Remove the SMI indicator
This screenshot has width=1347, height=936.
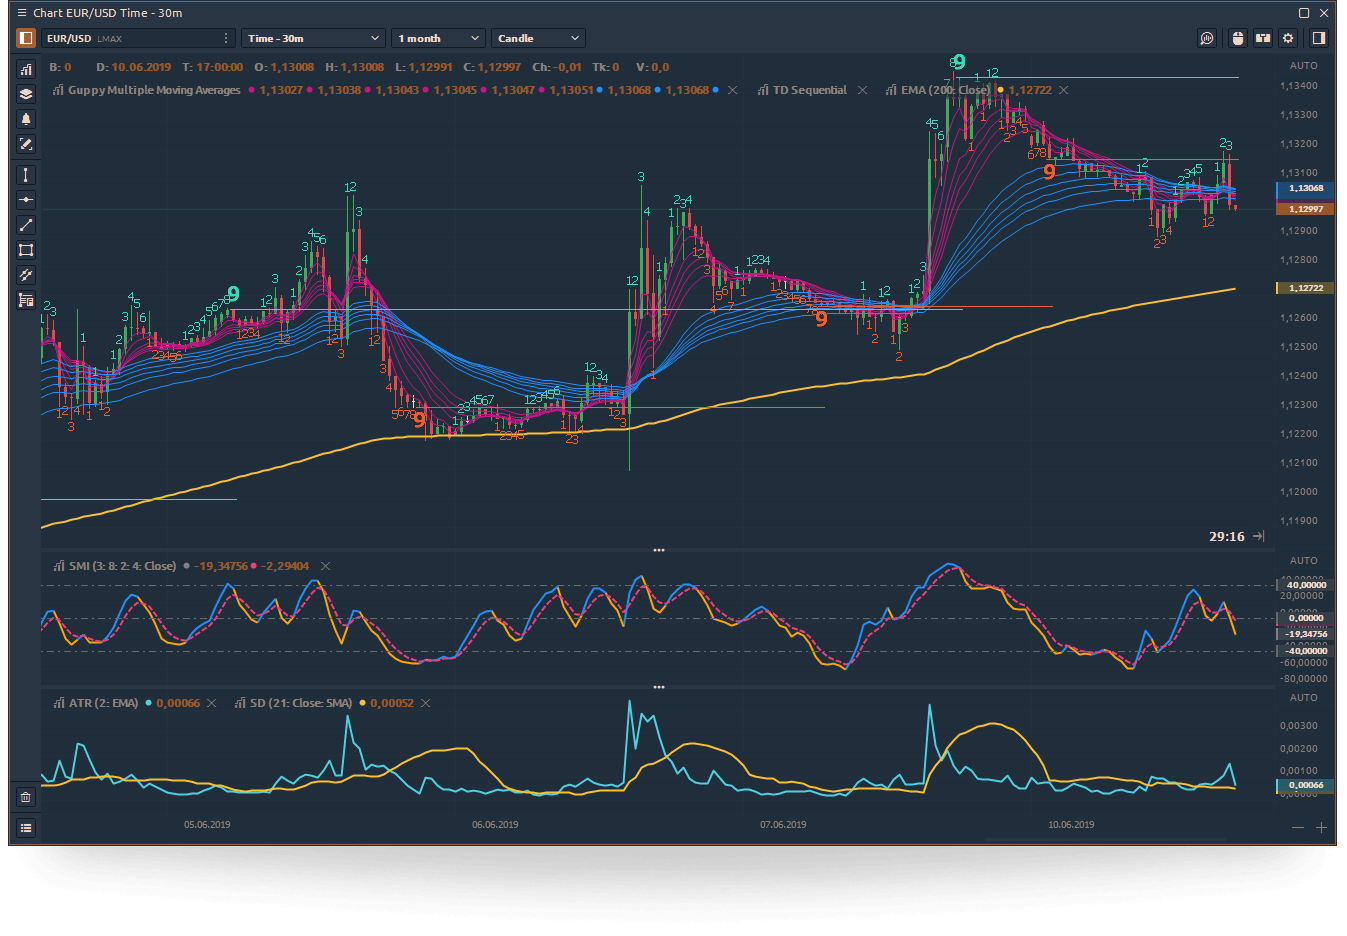pos(325,566)
